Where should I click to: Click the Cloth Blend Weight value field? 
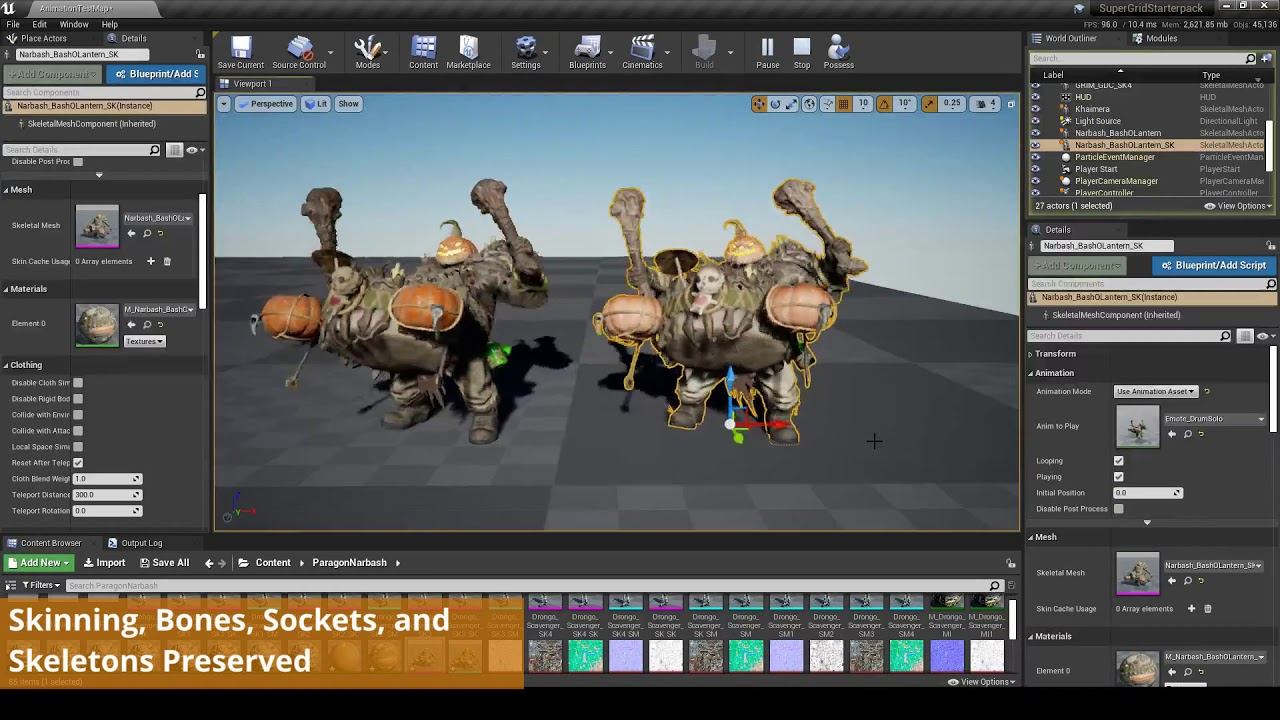[x=103, y=479]
